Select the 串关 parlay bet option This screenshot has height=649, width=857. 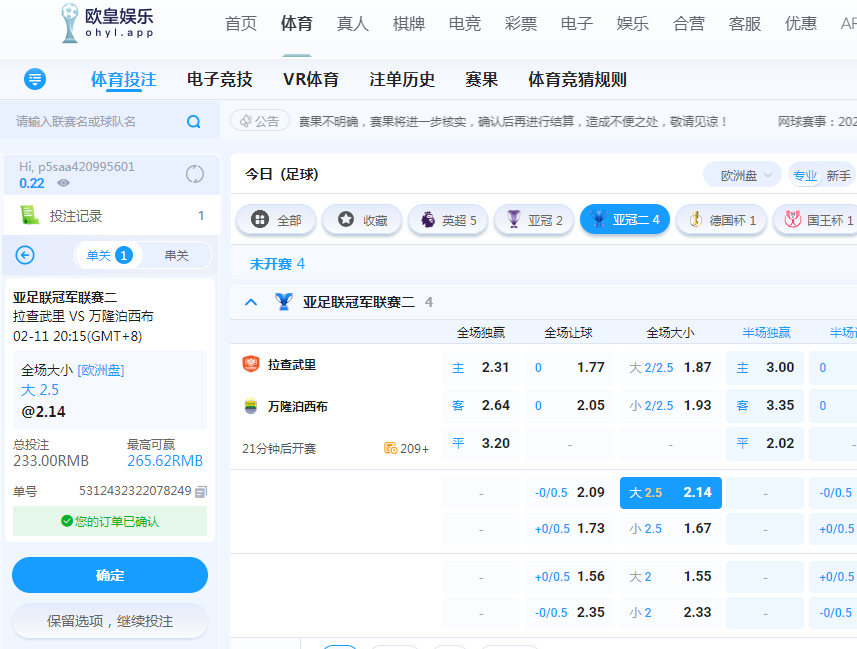click(x=176, y=255)
